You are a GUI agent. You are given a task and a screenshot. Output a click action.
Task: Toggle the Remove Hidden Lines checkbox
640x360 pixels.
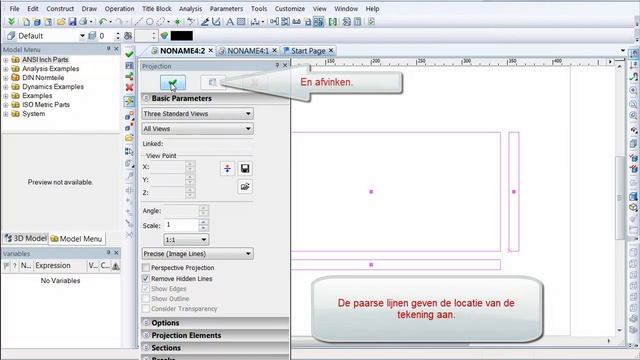pyautogui.click(x=146, y=279)
